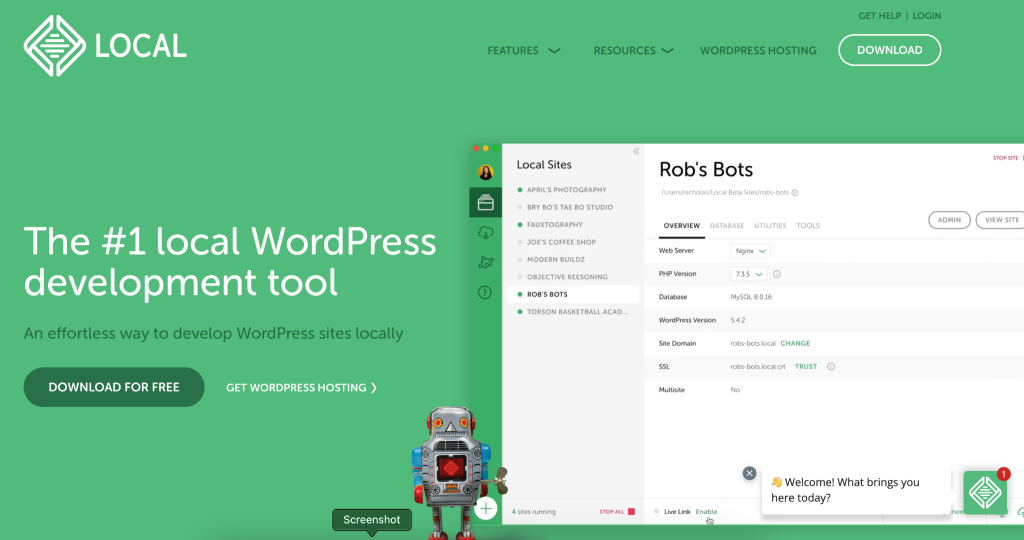Open the PHP Version 7.3.5 dropdown
1024x540 pixels.
748,274
